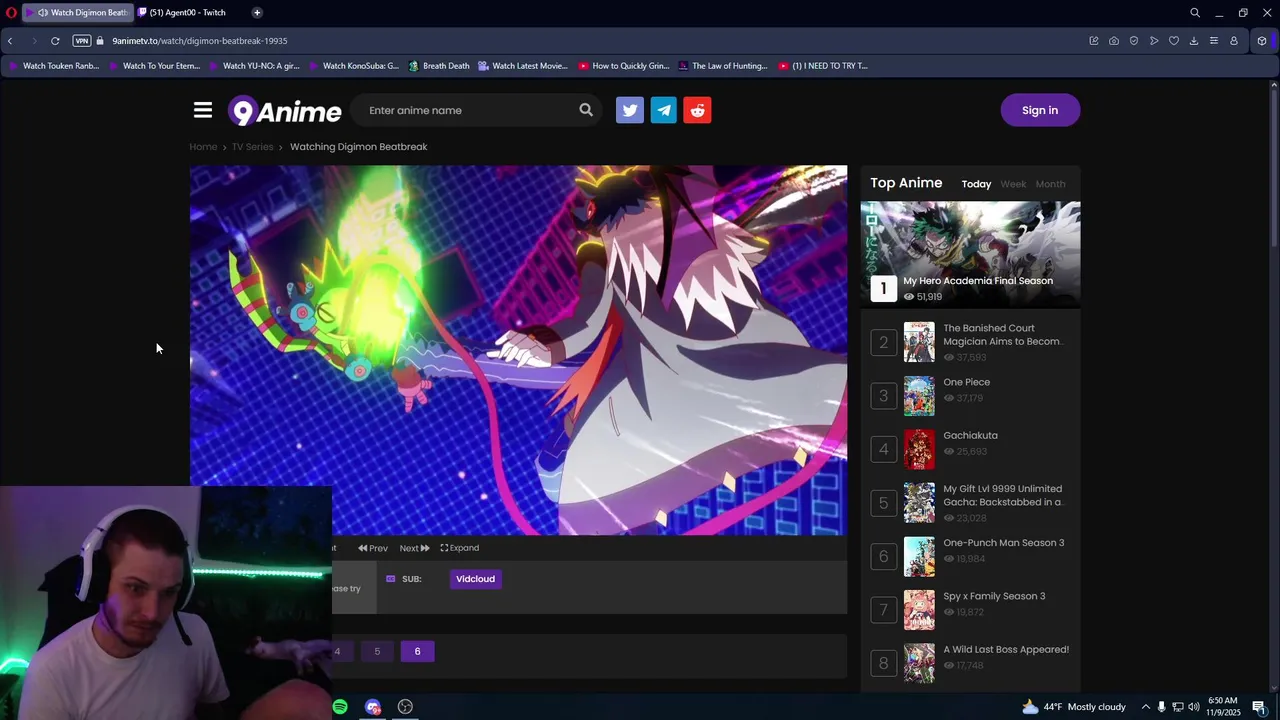Show Top Anime for Today
The height and width of the screenshot is (720, 1280).
tap(976, 184)
